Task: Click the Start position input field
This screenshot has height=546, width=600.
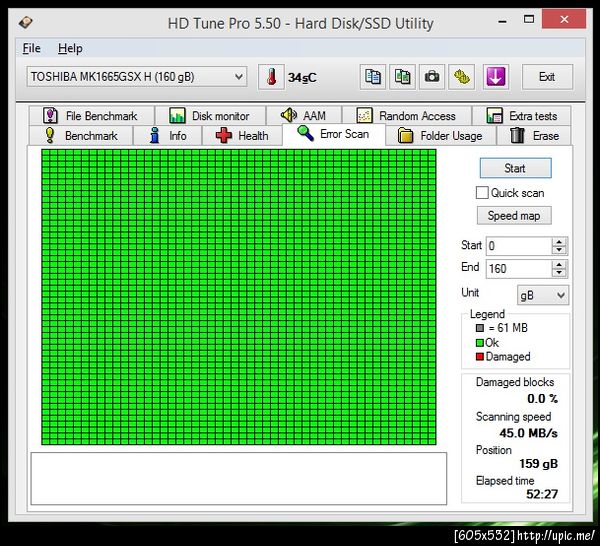Action: [518, 246]
